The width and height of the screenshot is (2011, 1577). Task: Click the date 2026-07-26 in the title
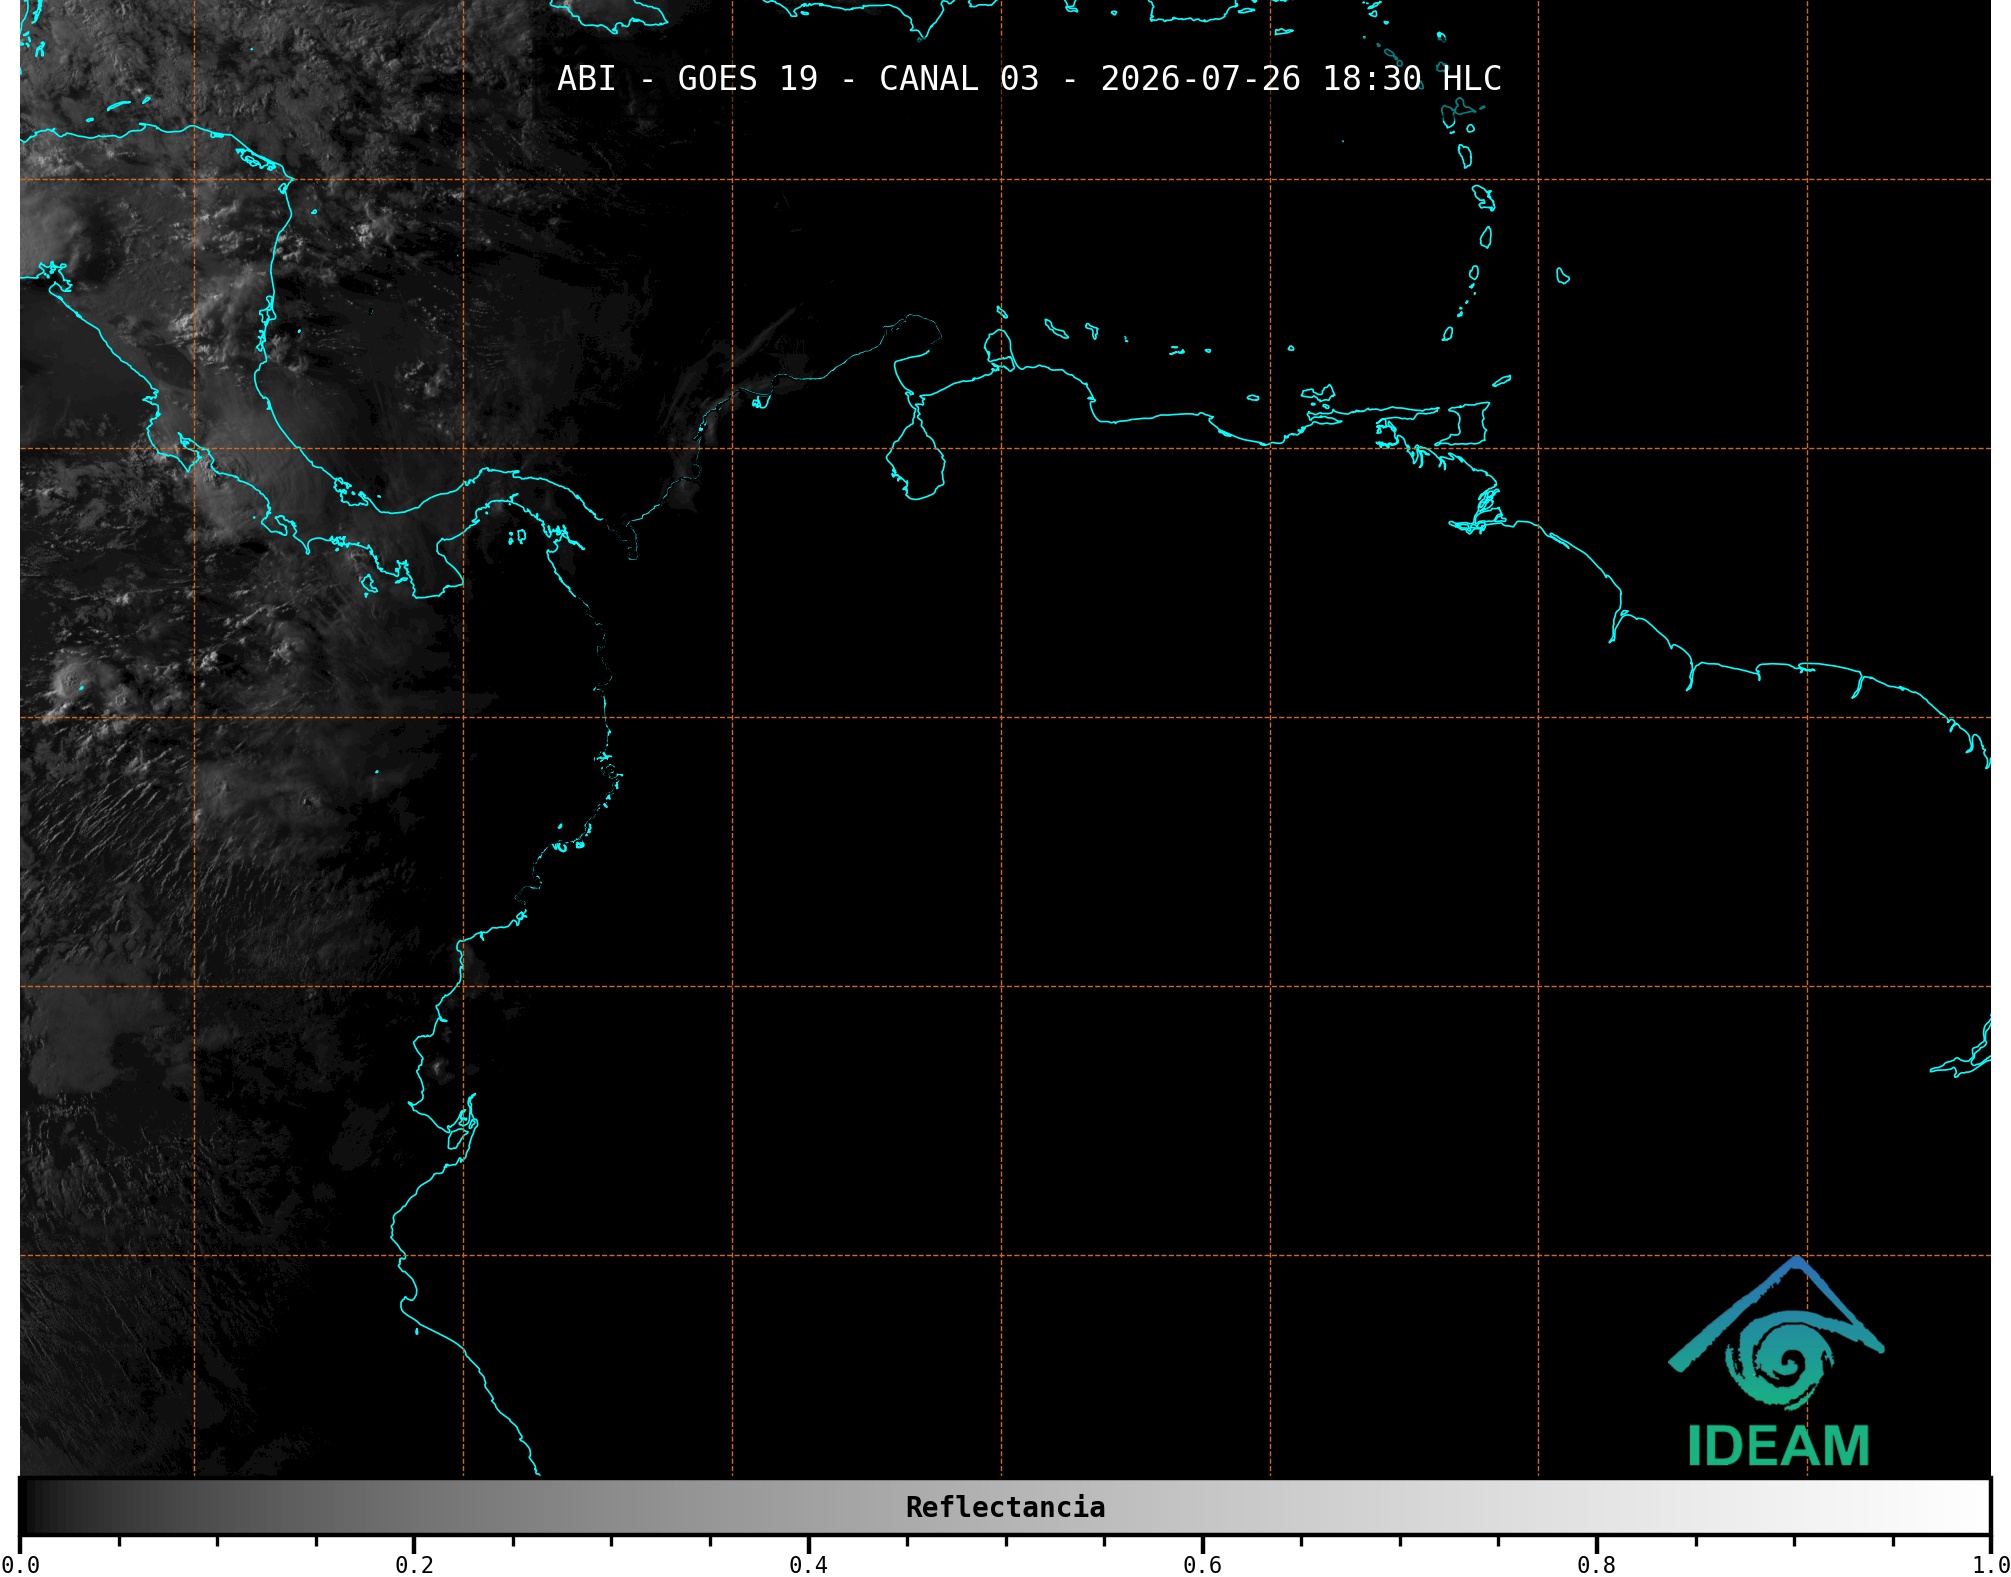[x=1201, y=79]
